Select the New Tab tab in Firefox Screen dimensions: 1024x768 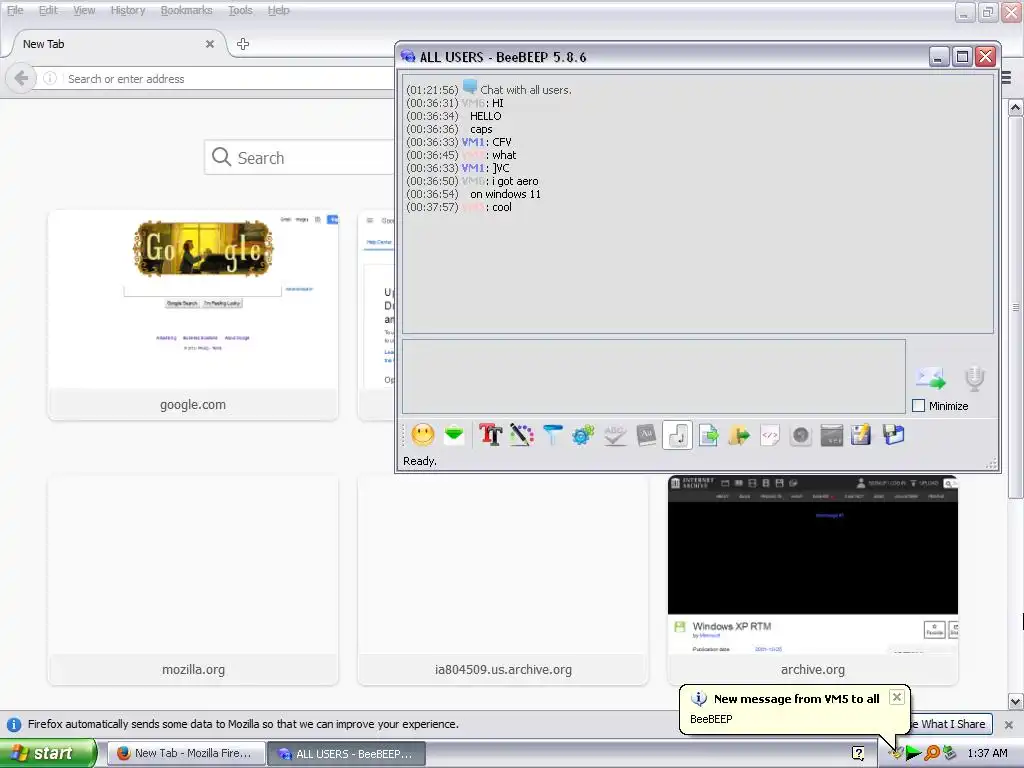(118, 44)
